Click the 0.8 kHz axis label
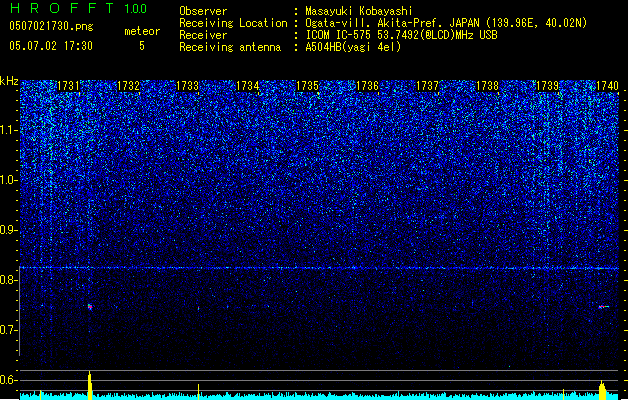This screenshot has width=629, height=400. coord(9,280)
